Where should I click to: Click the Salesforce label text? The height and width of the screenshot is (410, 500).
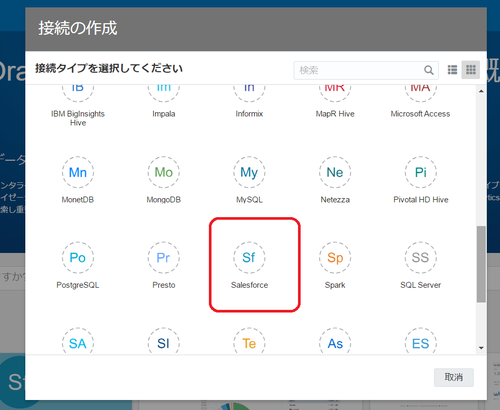click(x=249, y=285)
